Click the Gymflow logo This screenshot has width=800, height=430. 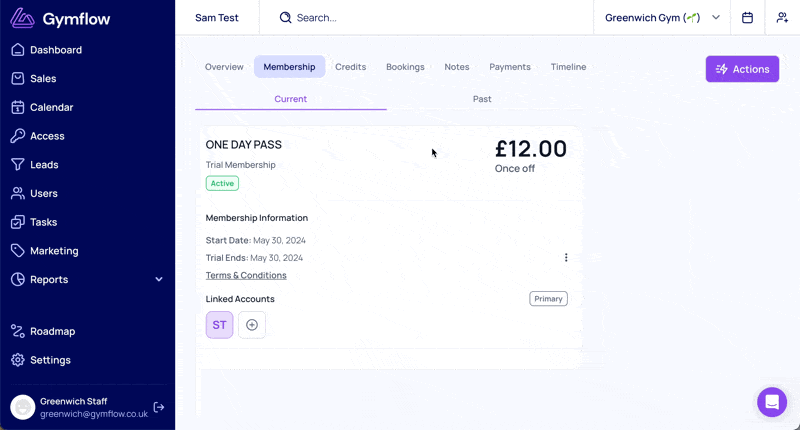point(60,18)
